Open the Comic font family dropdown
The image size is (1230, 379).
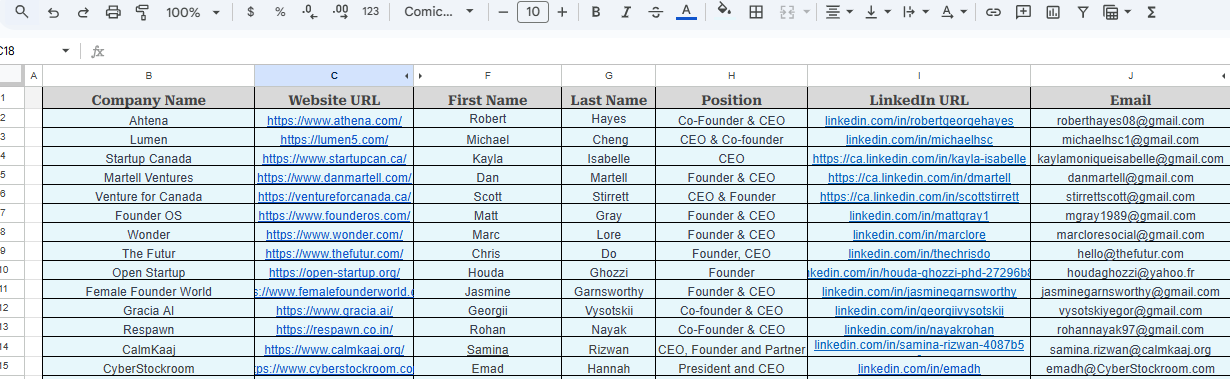pyautogui.click(x=440, y=12)
